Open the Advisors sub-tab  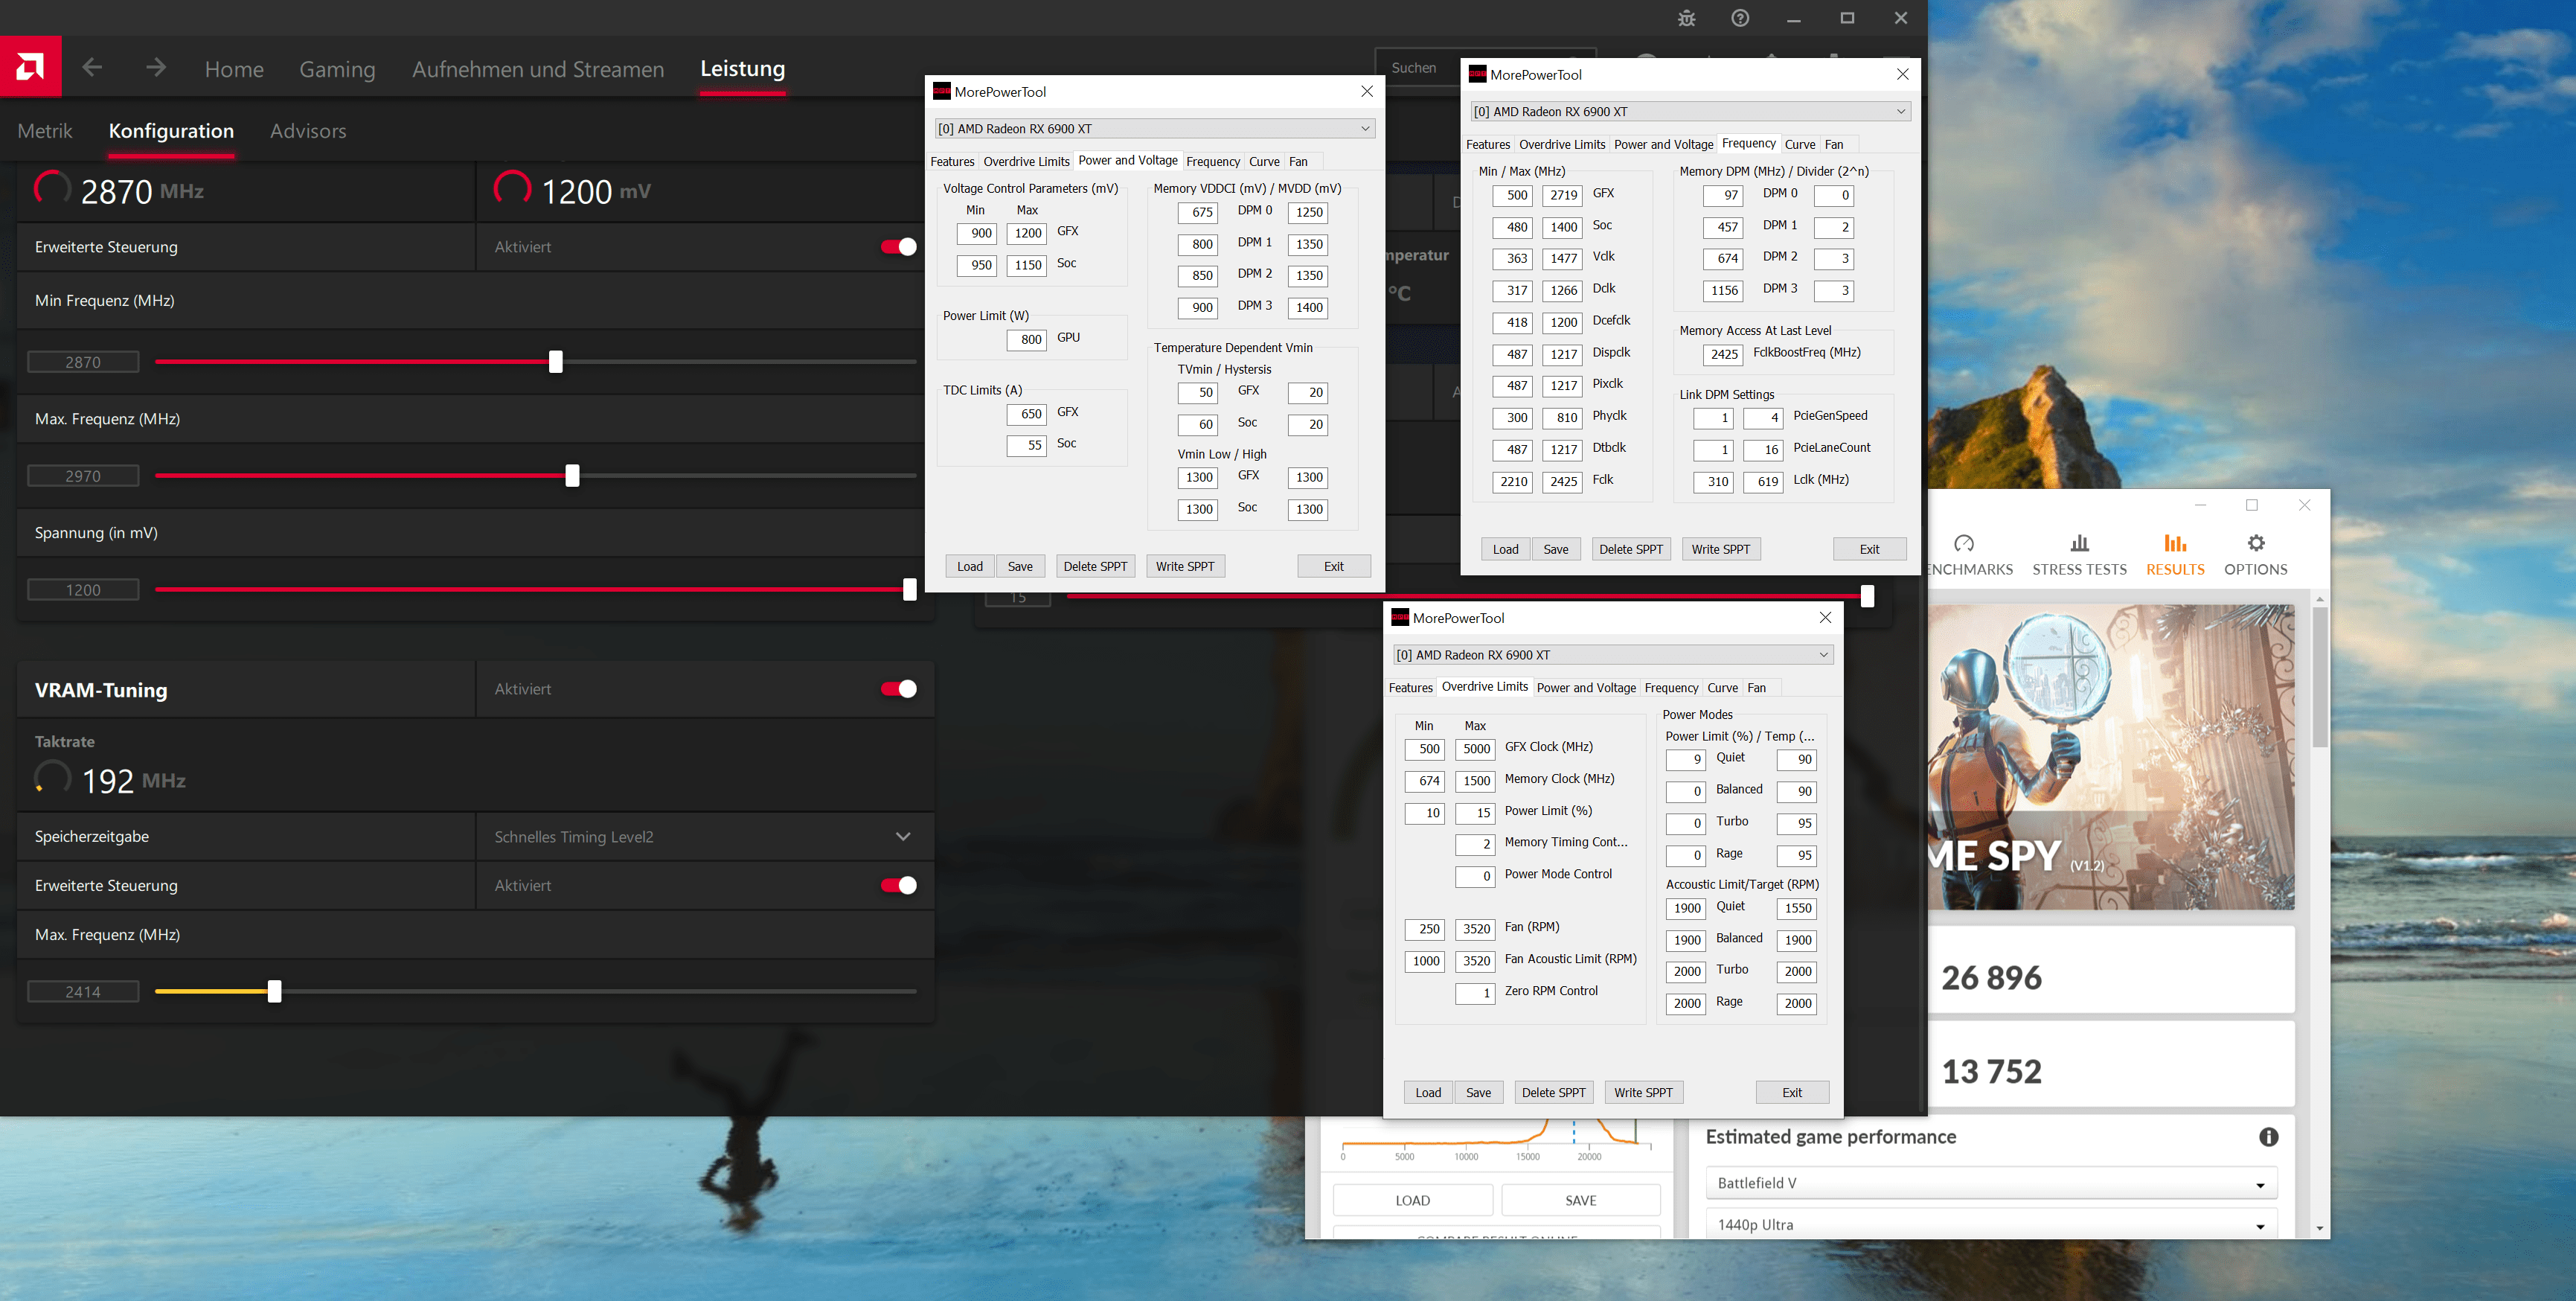(308, 131)
